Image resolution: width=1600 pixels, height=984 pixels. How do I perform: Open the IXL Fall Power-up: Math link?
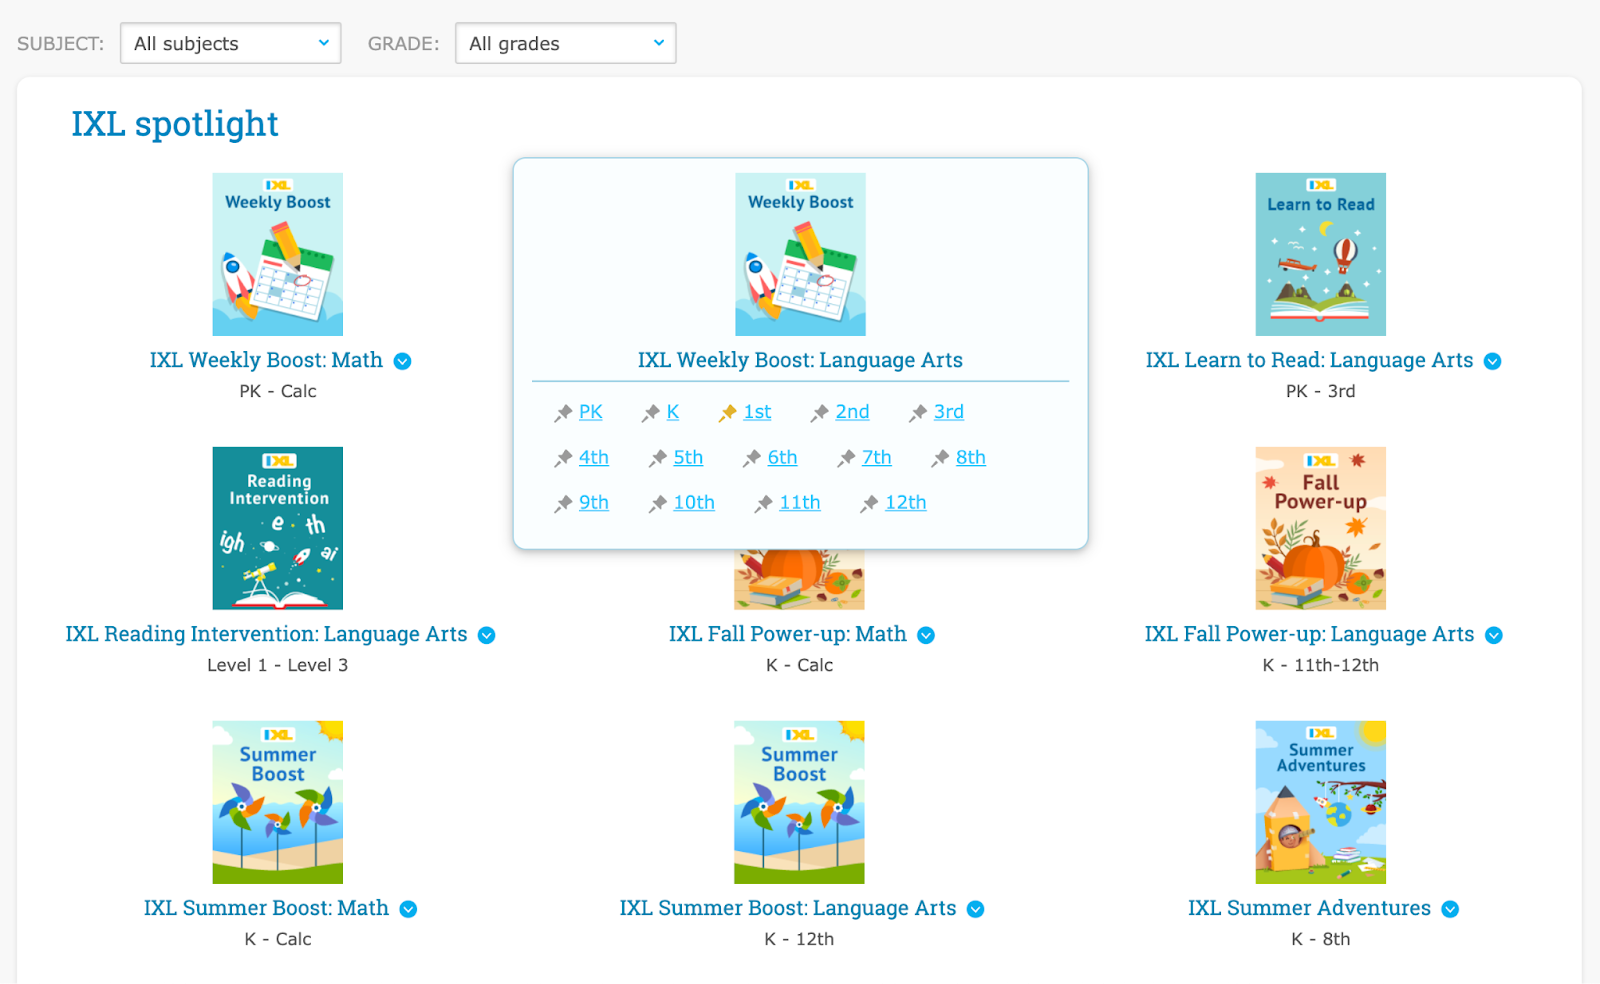click(788, 634)
